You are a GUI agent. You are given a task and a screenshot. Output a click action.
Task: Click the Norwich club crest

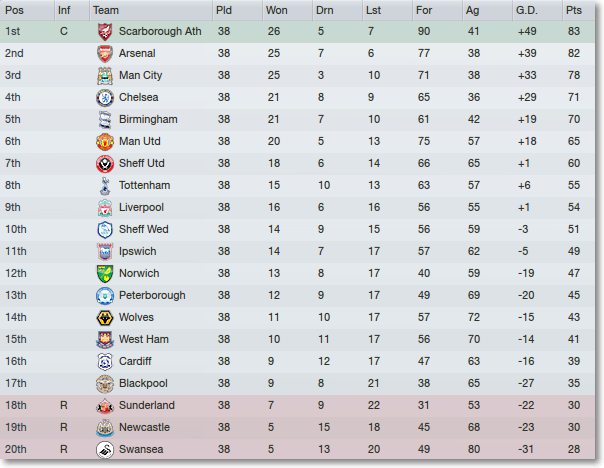(105, 273)
